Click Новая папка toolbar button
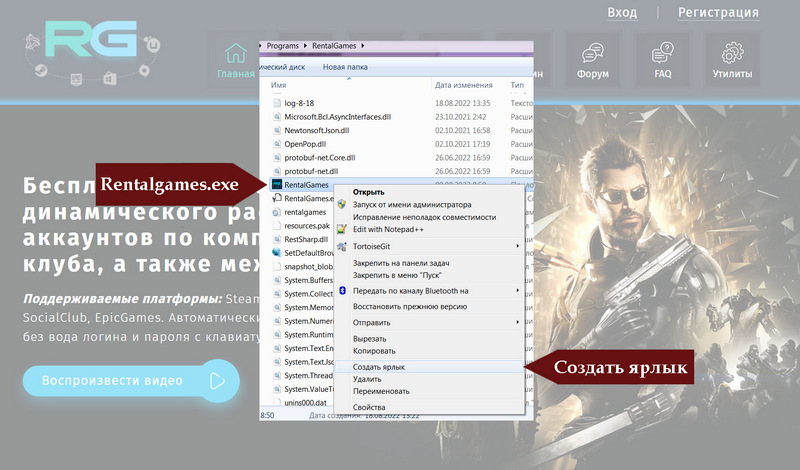 345,67
